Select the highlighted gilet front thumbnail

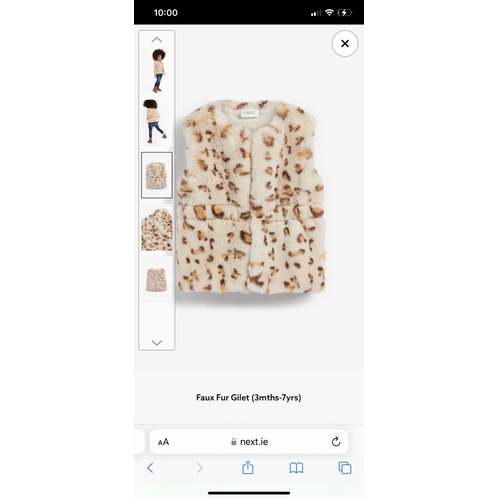point(157,175)
